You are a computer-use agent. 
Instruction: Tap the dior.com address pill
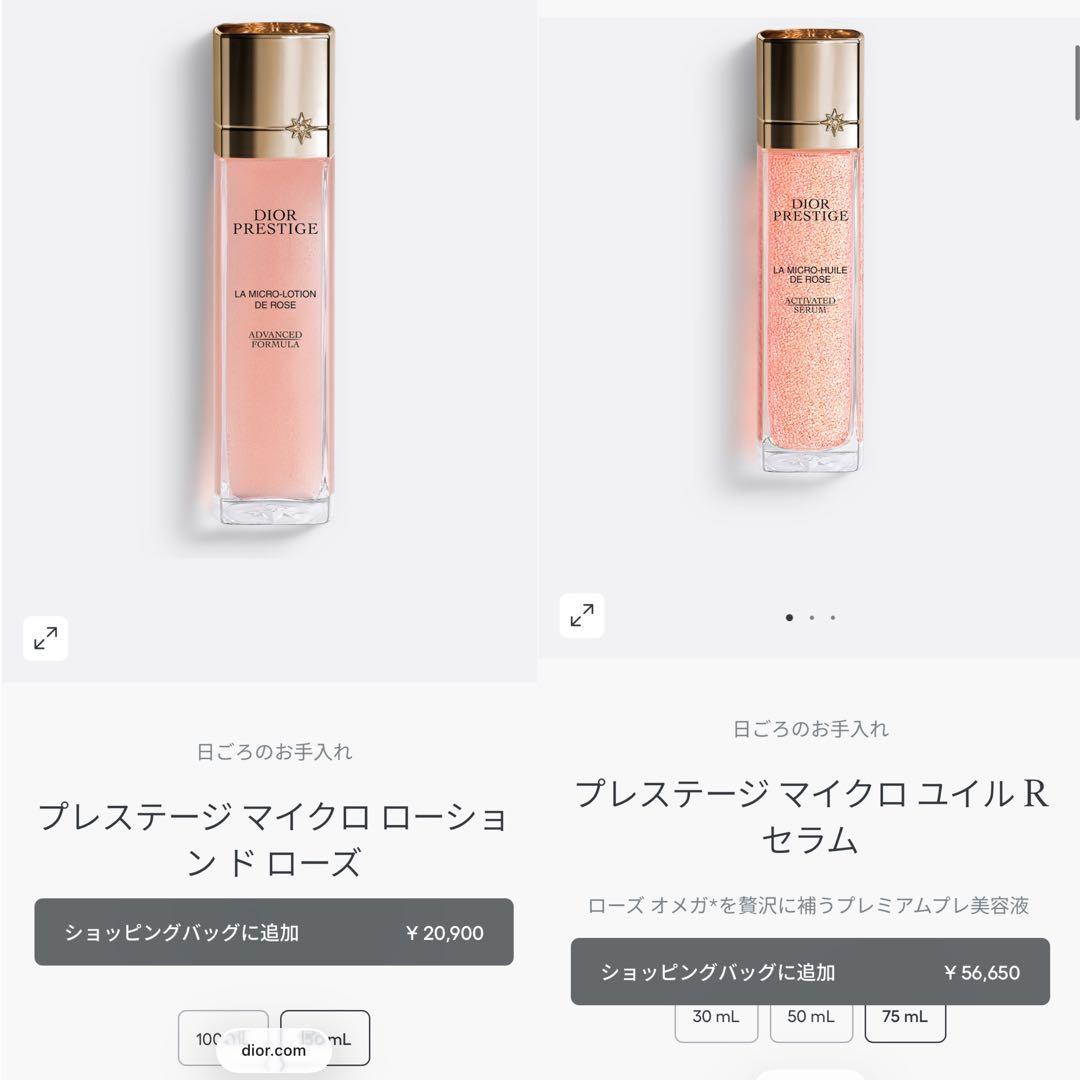pyautogui.click(x=273, y=1050)
